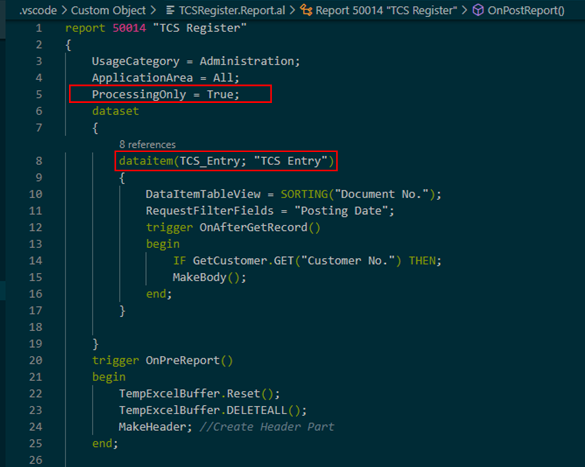The width and height of the screenshot is (585, 467).
Task: Click line number 12 in gutter
Action: coord(36,227)
